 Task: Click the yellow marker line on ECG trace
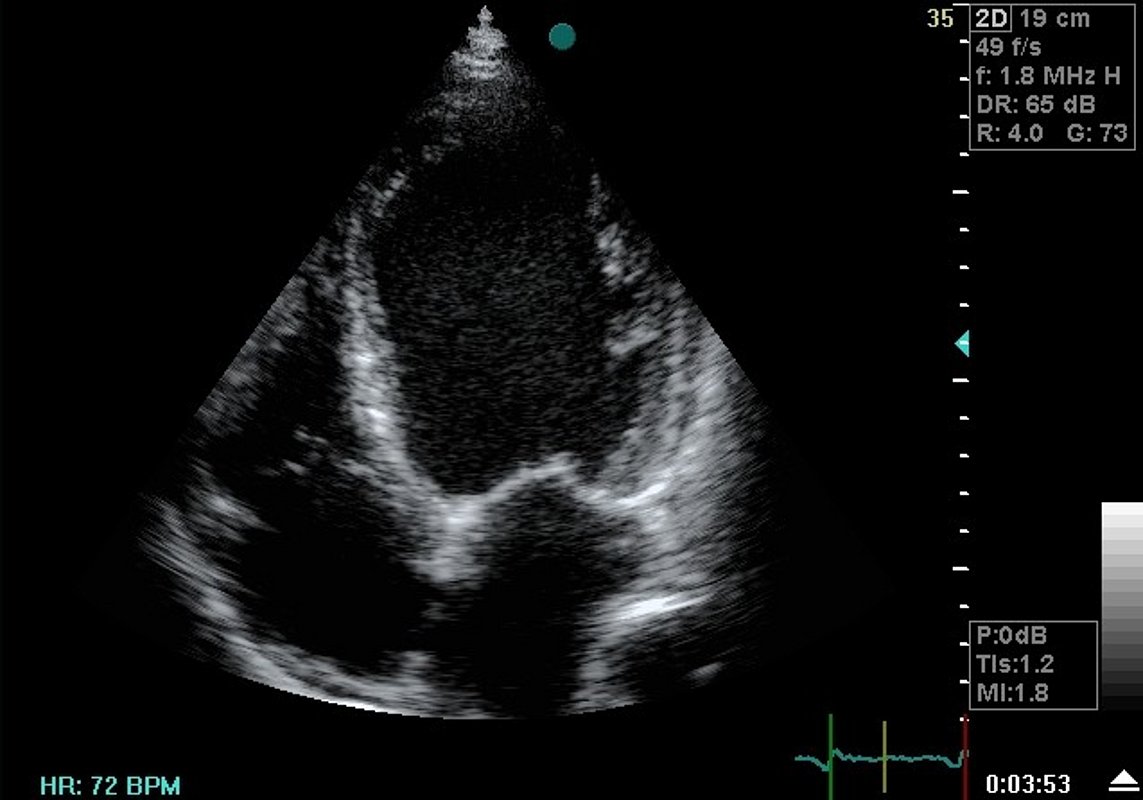pos(884,757)
